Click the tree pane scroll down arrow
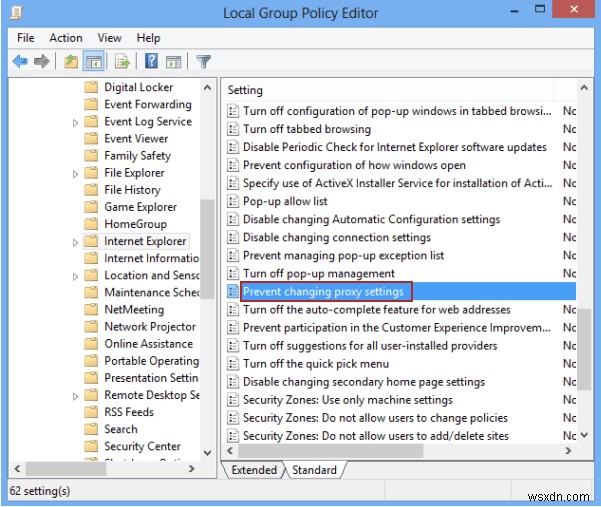Viewport: 601px width, 507px height. [x=207, y=453]
